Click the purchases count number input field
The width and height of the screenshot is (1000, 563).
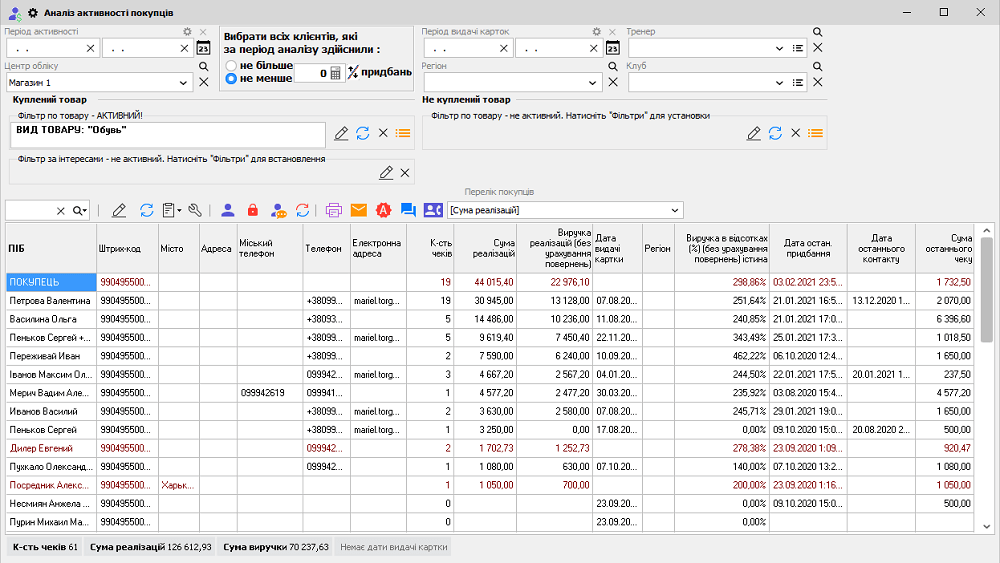[x=310, y=72]
